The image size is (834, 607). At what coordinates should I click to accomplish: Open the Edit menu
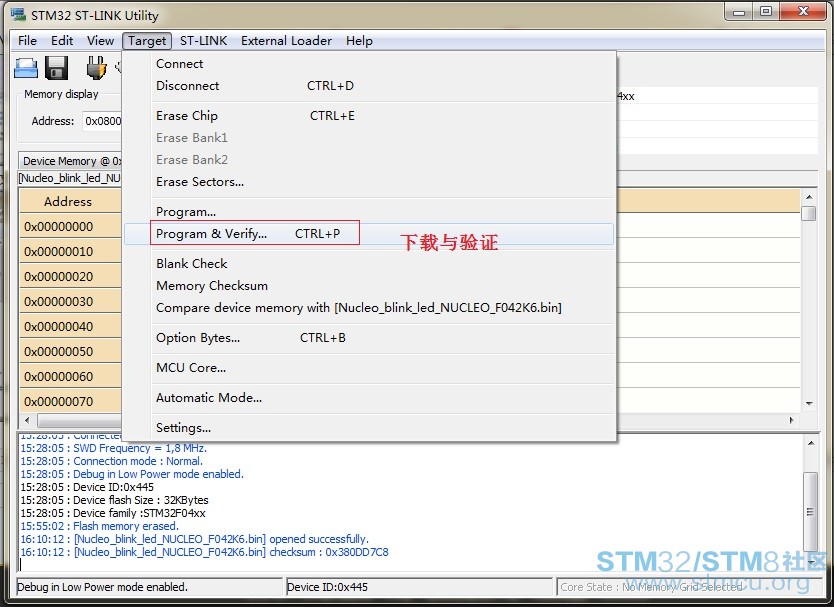[x=62, y=41]
